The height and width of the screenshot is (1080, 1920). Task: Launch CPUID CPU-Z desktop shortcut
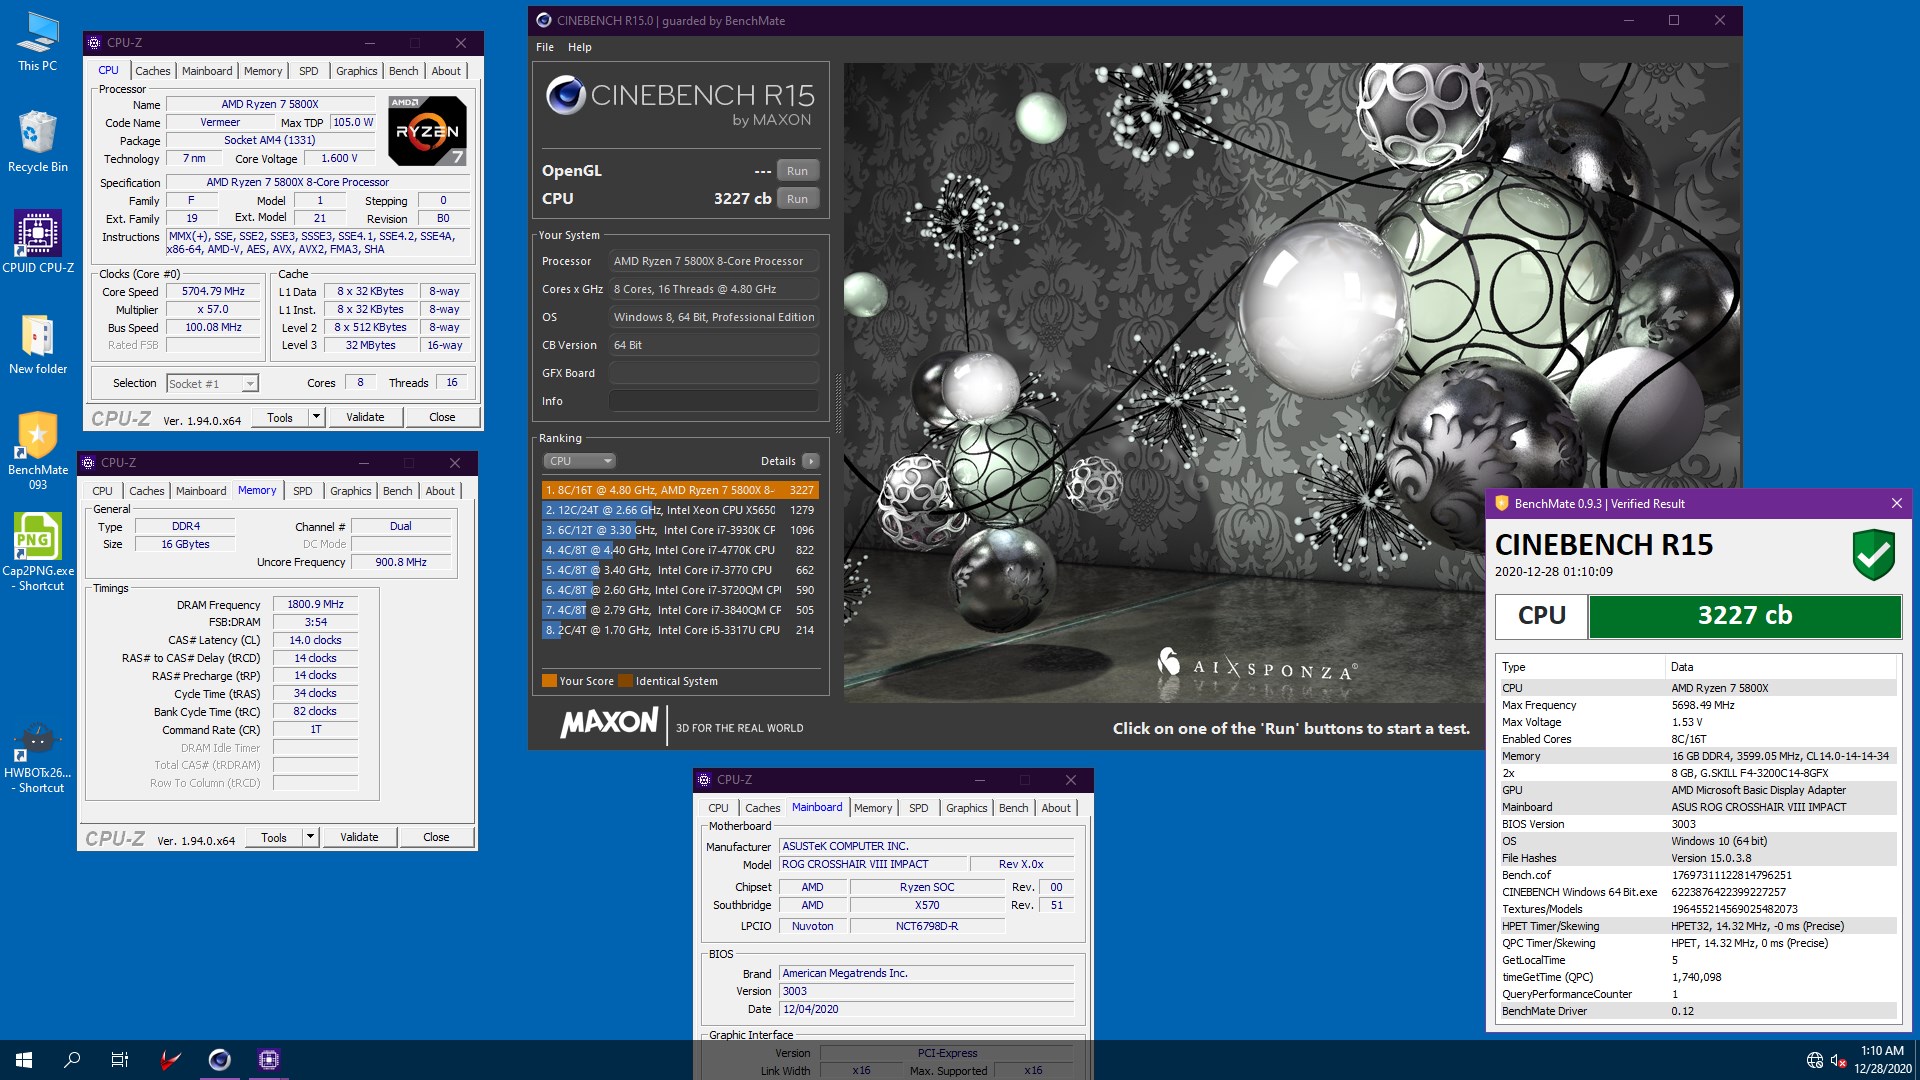(38, 242)
